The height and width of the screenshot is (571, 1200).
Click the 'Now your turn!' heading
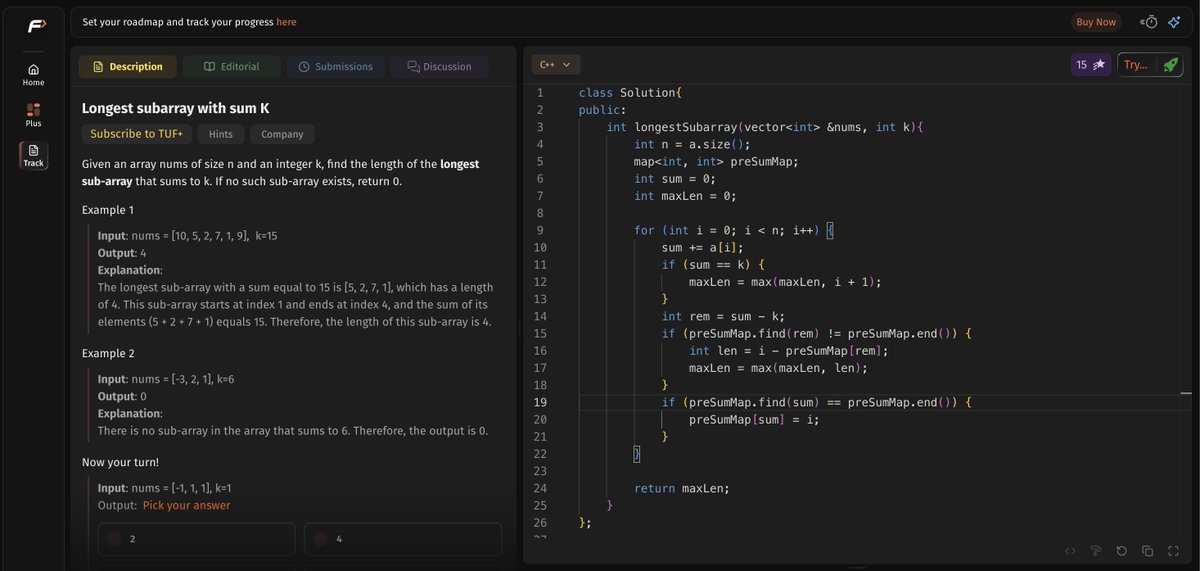[x=120, y=462]
